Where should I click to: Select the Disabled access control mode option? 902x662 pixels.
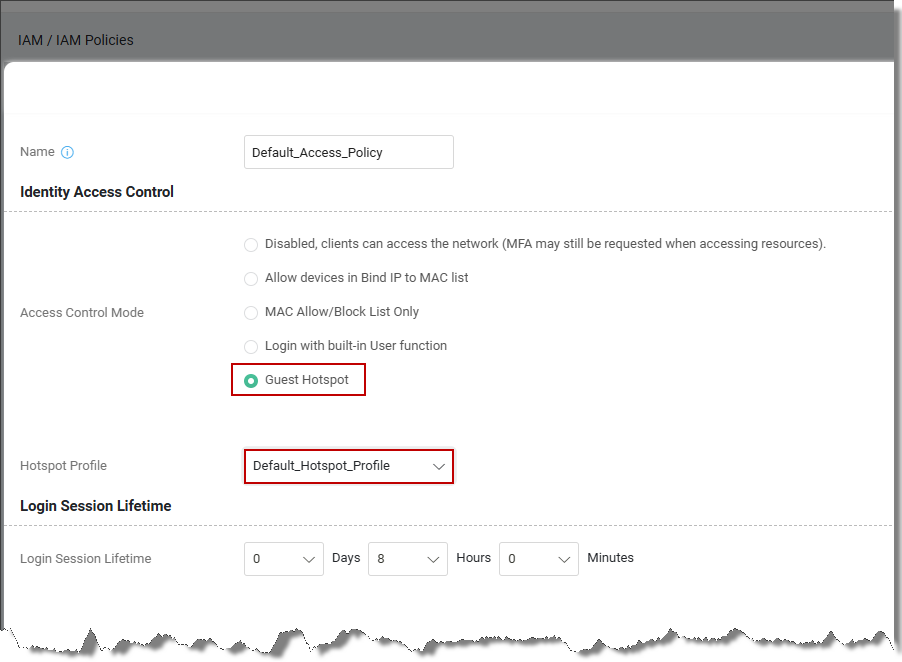(251, 245)
